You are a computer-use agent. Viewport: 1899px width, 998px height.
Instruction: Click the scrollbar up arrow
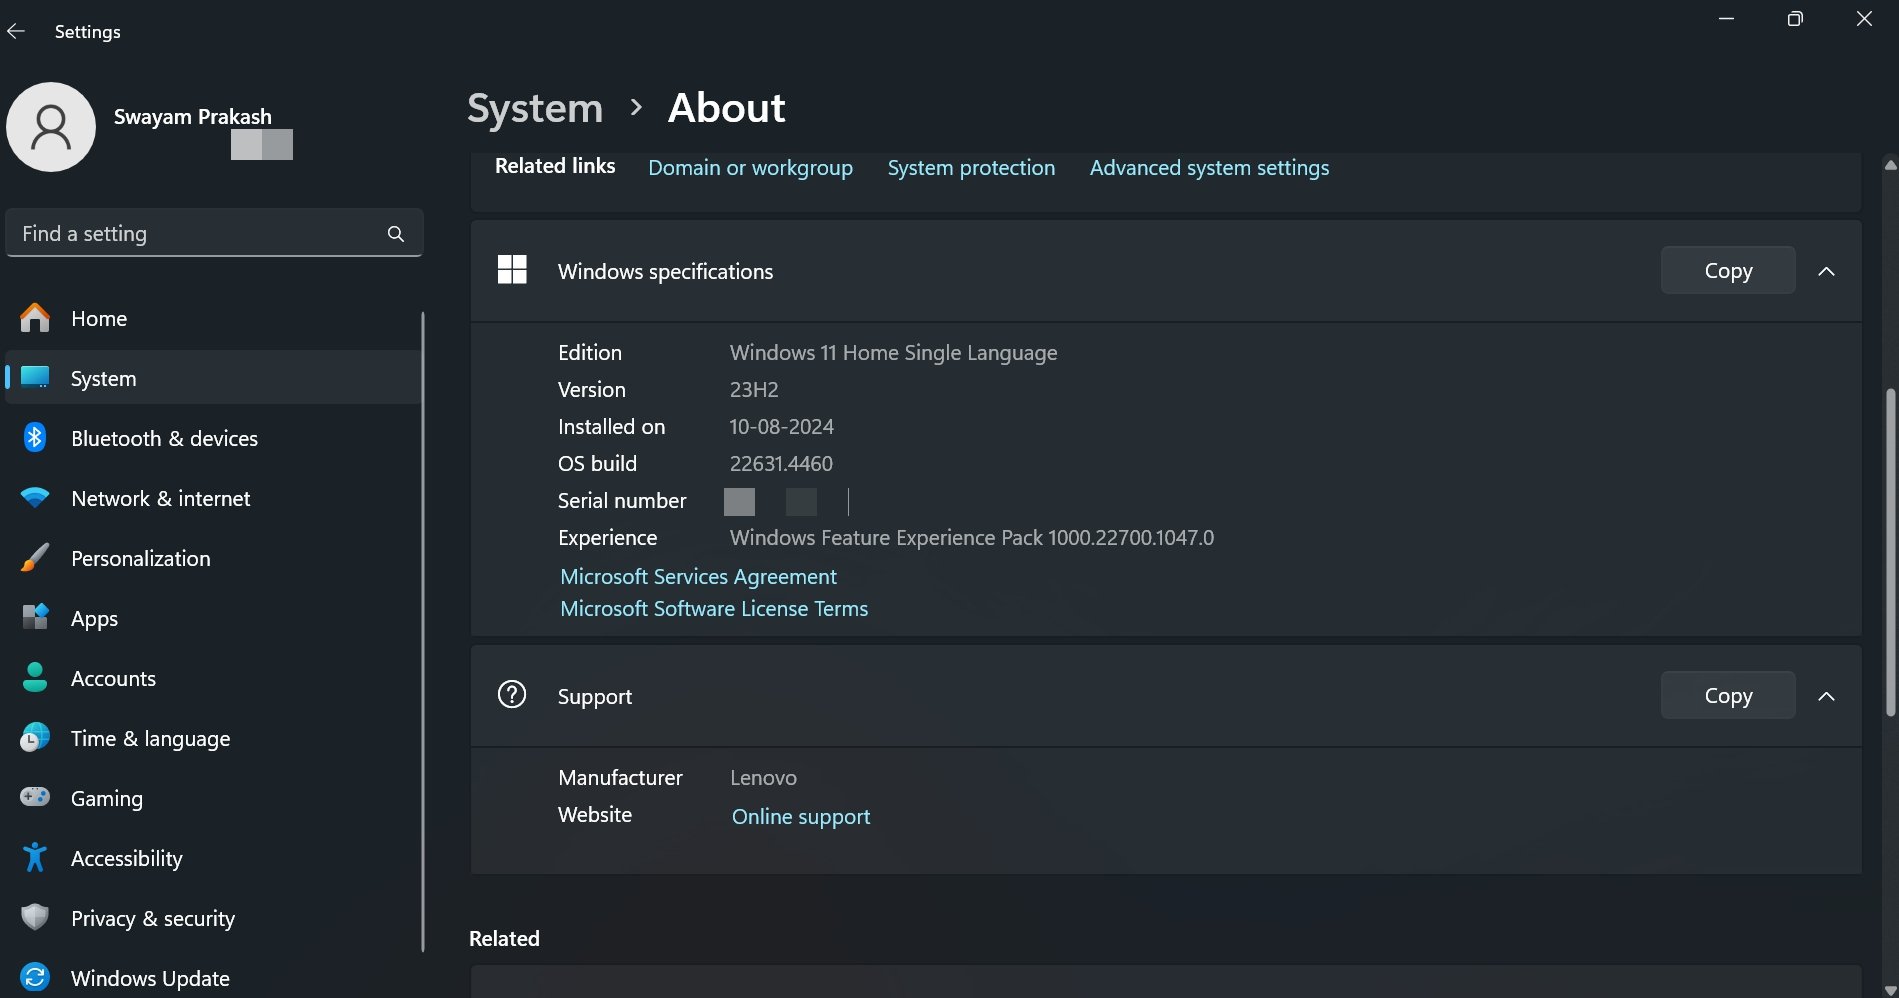tap(1890, 165)
